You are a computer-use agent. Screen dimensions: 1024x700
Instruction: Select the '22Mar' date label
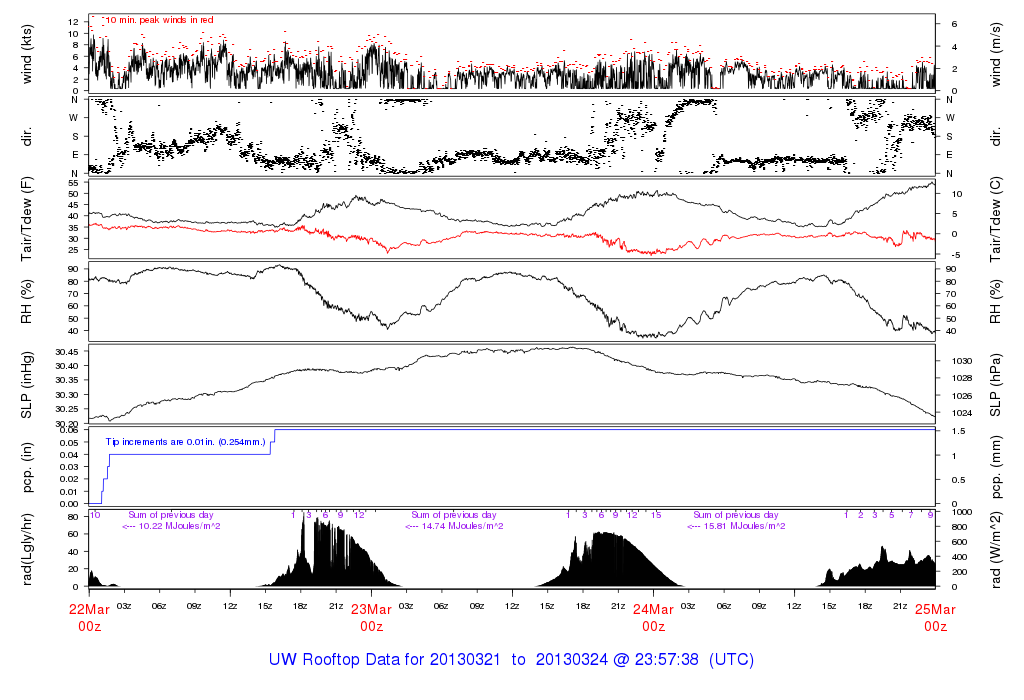point(89,609)
